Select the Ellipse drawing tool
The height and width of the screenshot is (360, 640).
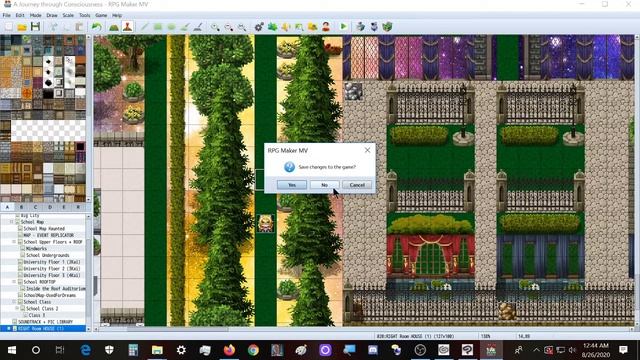pos(171,27)
